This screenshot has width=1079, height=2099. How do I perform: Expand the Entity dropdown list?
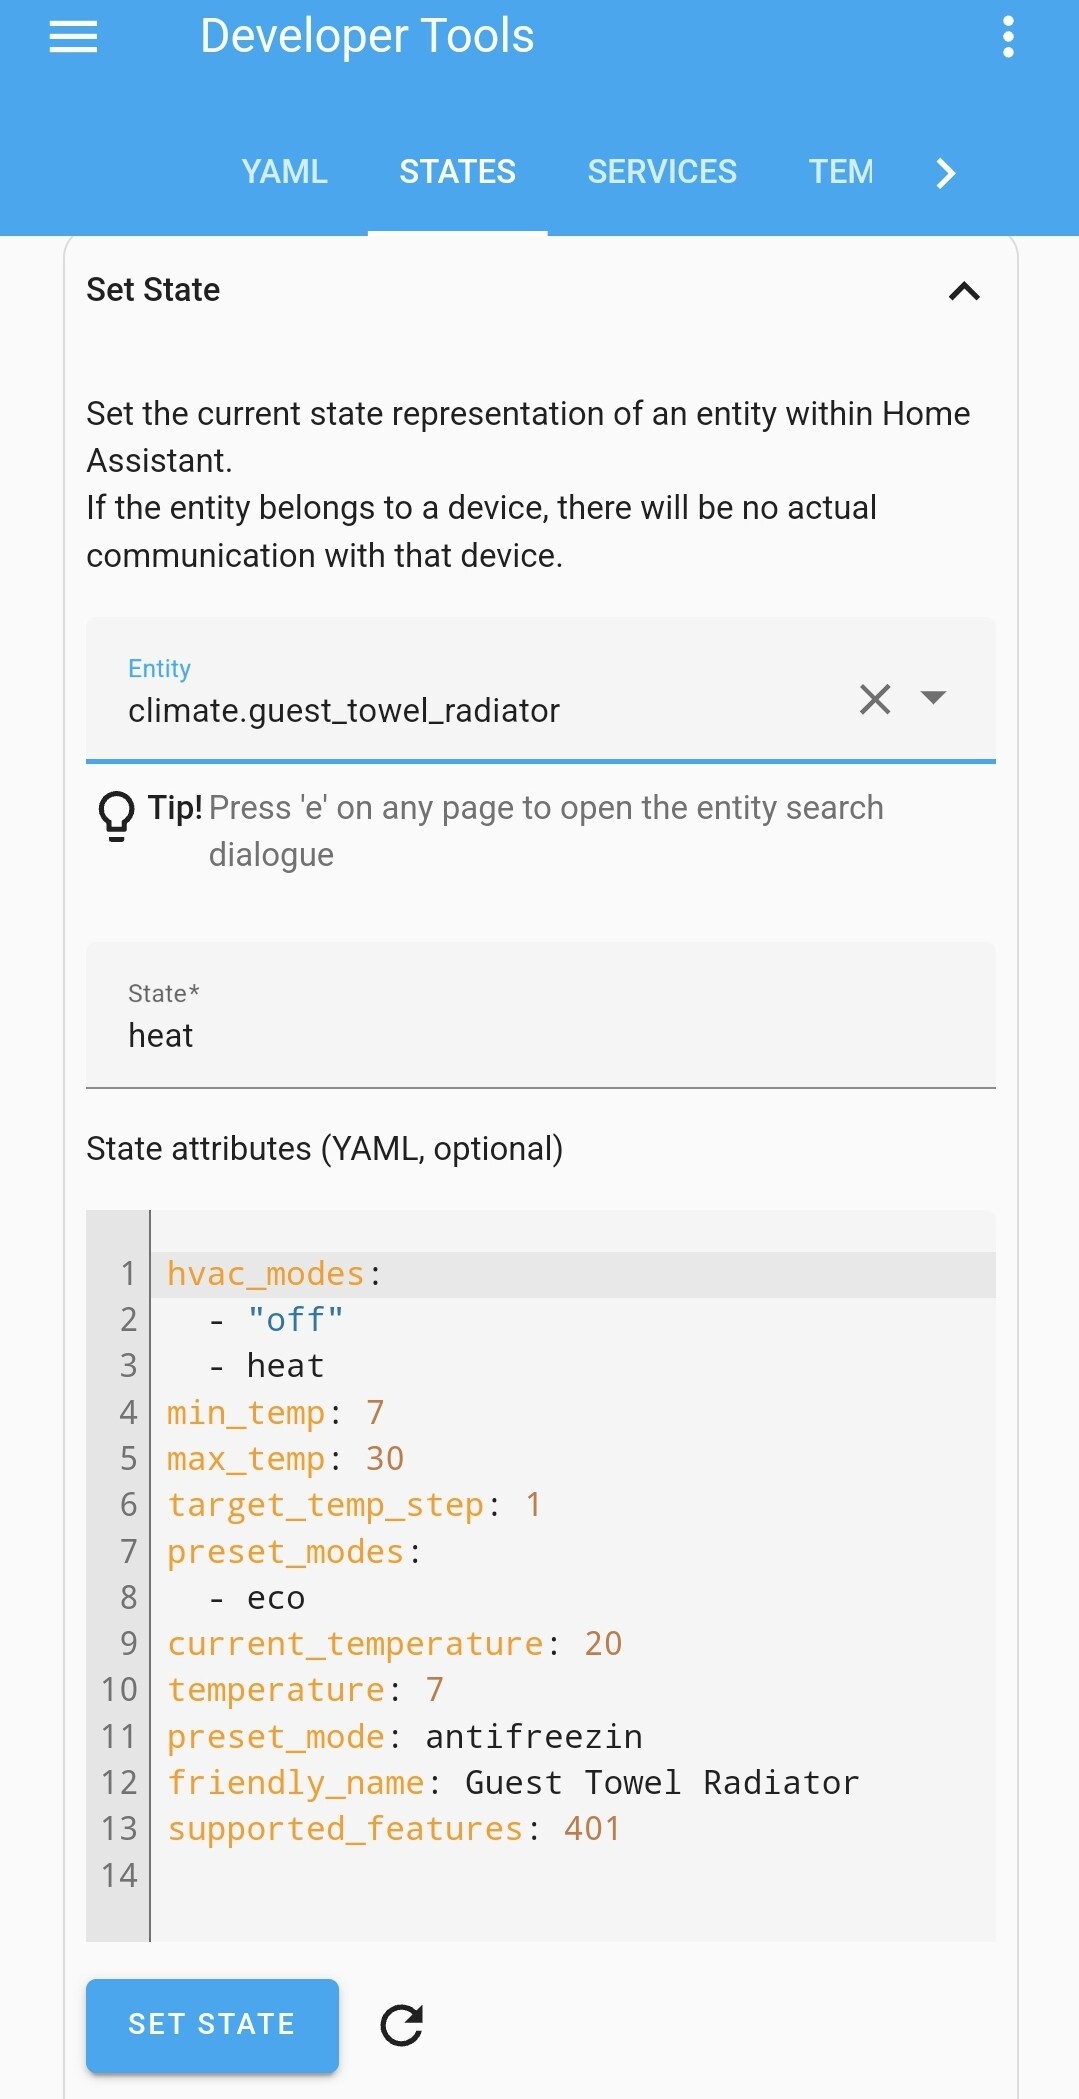[x=933, y=698]
